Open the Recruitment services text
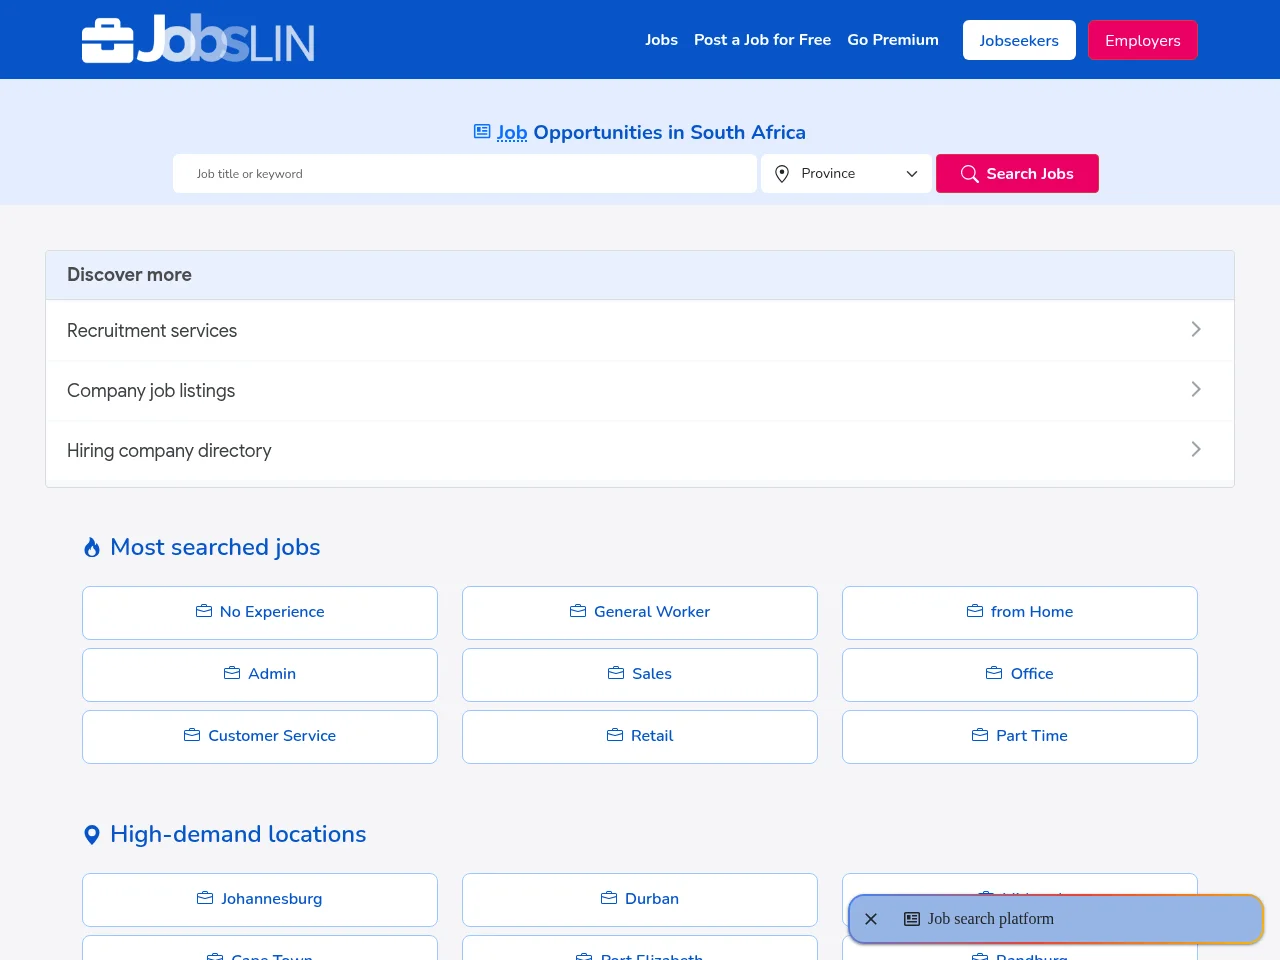The width and height of the screenshot is (1280, 960). [152, 331]
